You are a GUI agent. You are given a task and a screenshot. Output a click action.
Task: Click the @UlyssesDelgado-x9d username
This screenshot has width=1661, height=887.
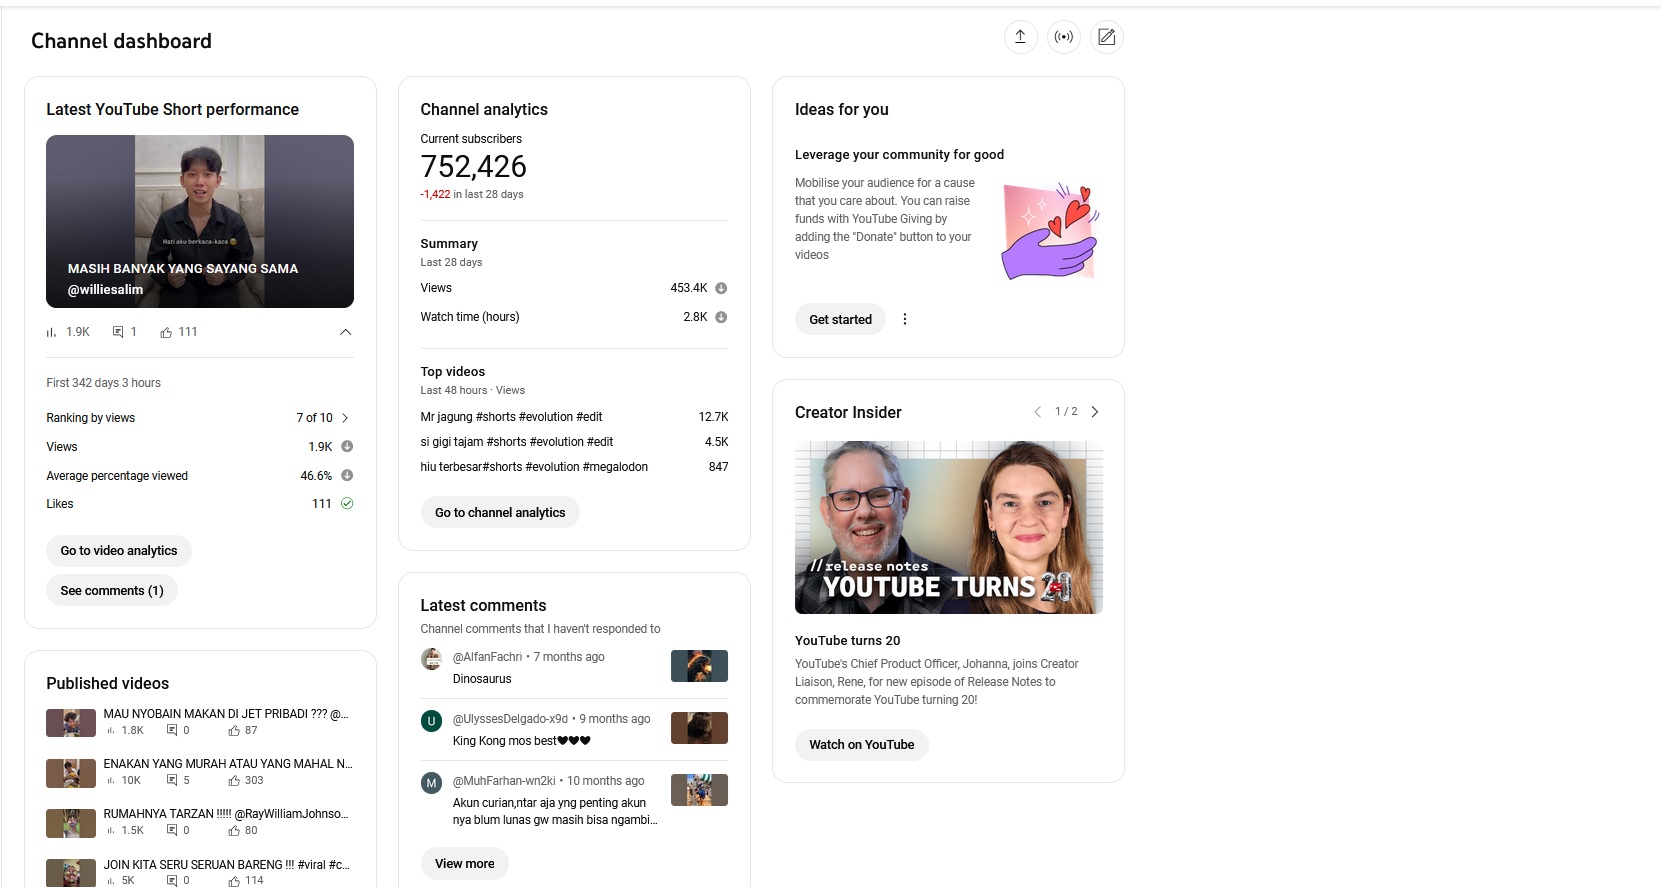pos(510,719)
